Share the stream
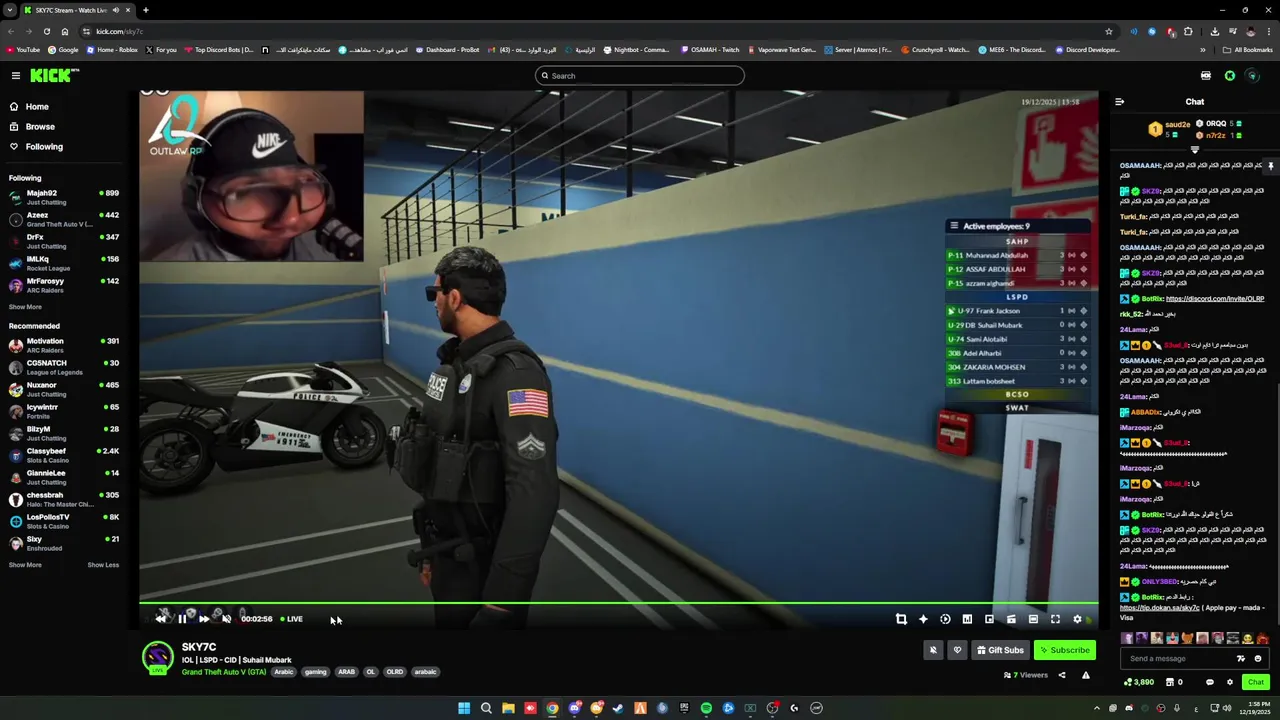 click(x=1062, y=675)
